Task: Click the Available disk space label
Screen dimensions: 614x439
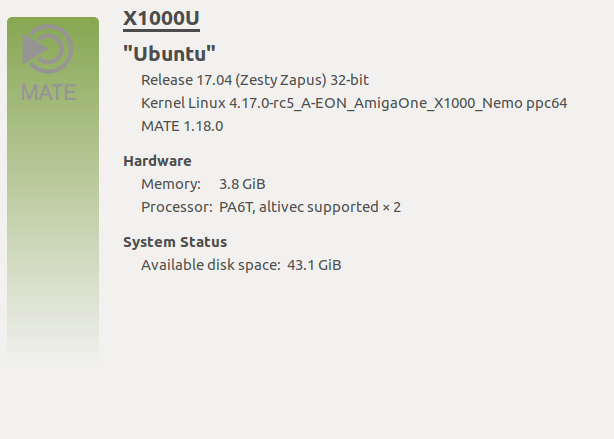Action: tap(210, 265)
